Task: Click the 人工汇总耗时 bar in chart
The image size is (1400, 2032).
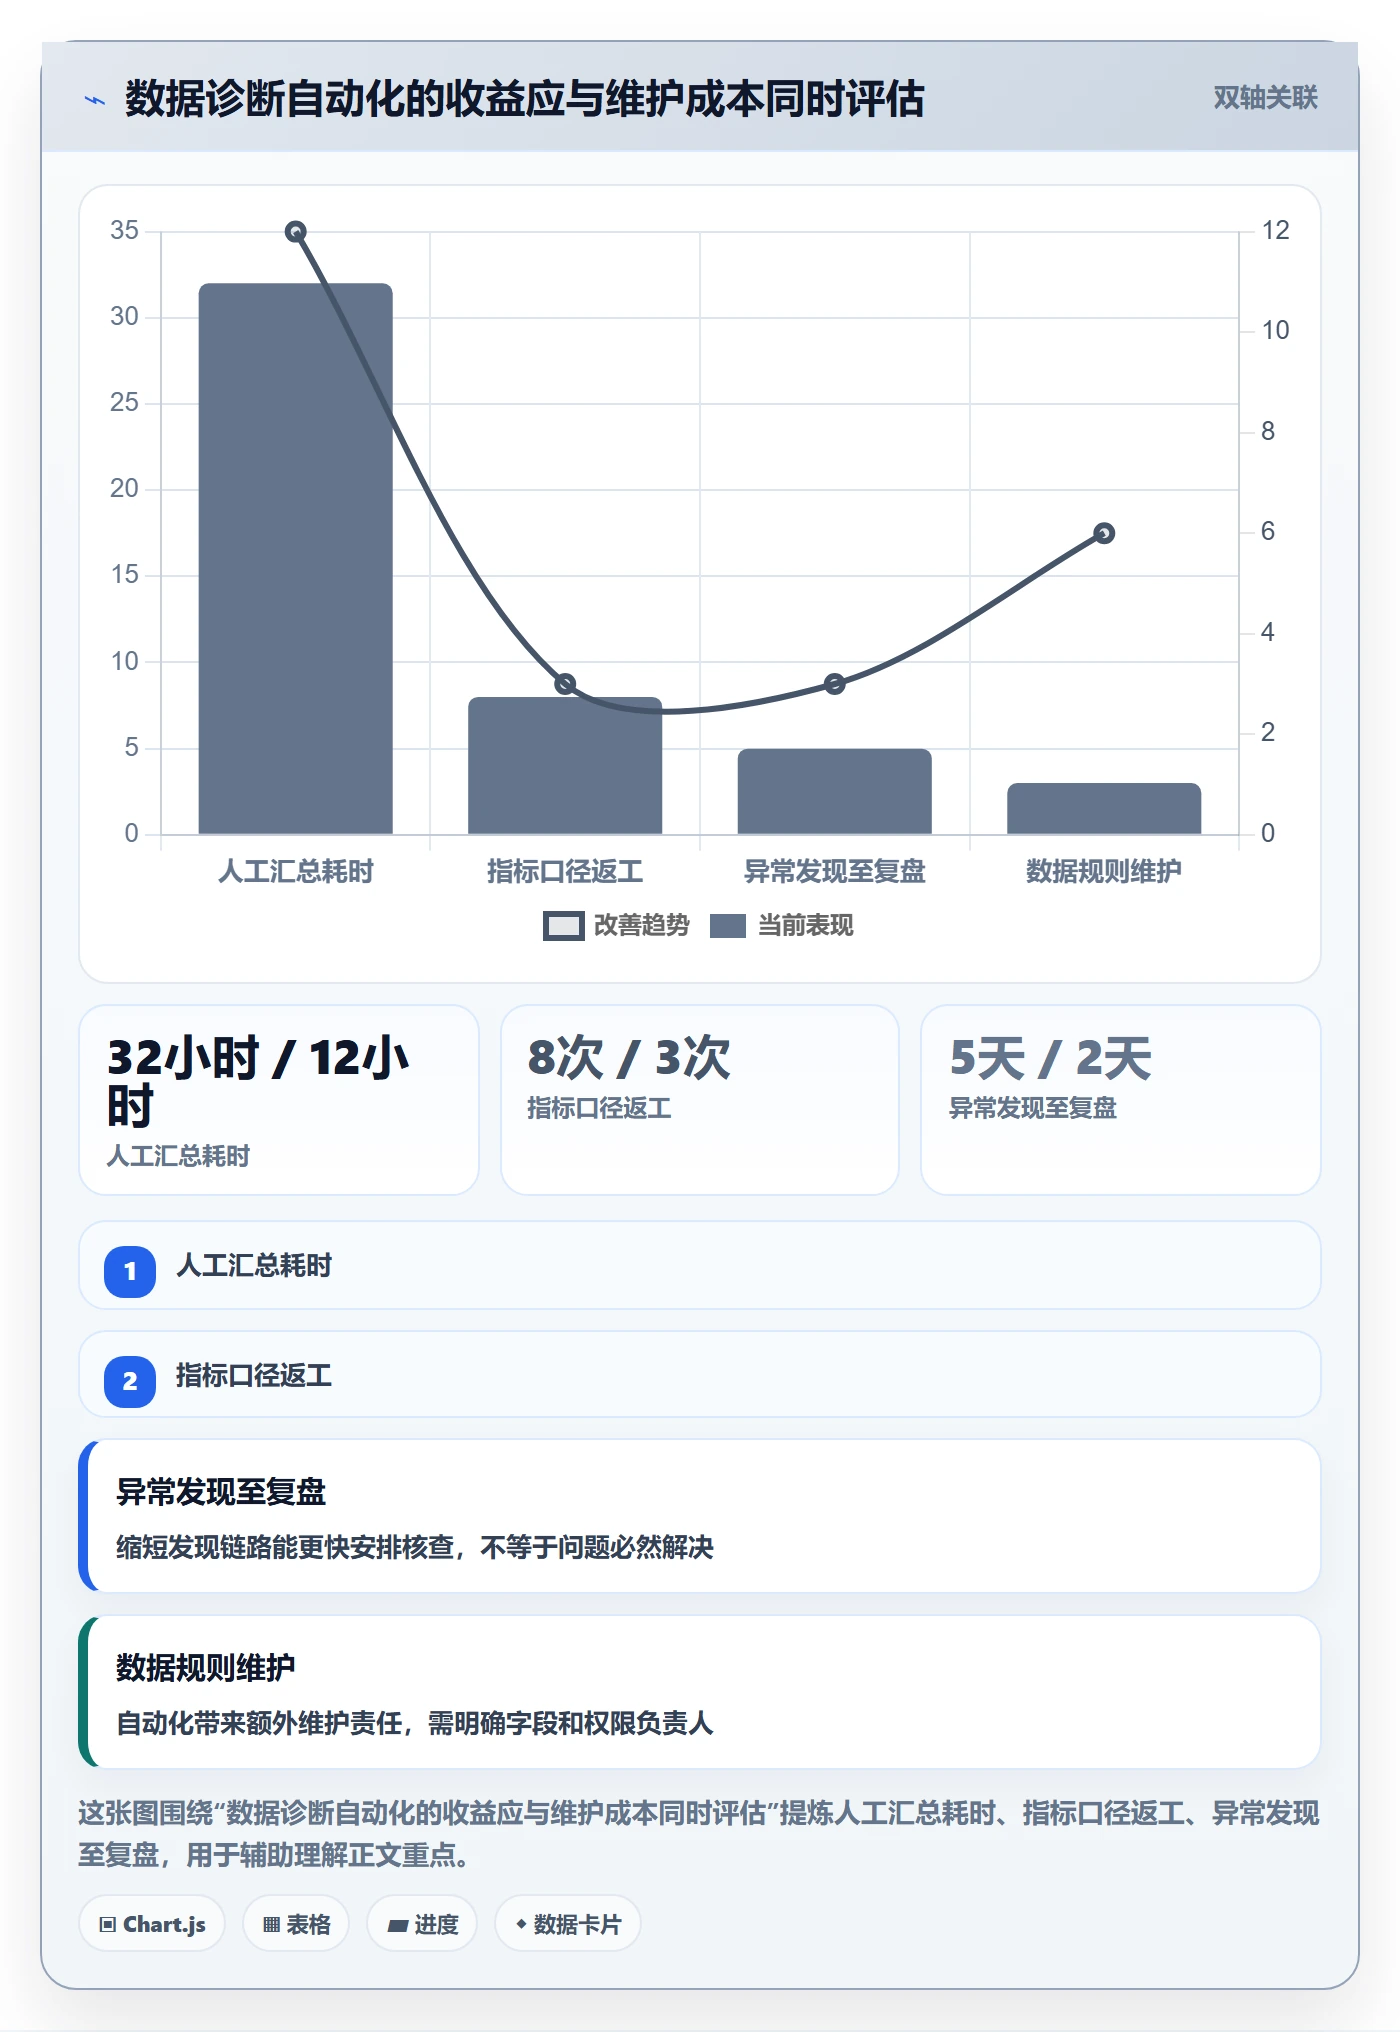Action: pos(295,558)
